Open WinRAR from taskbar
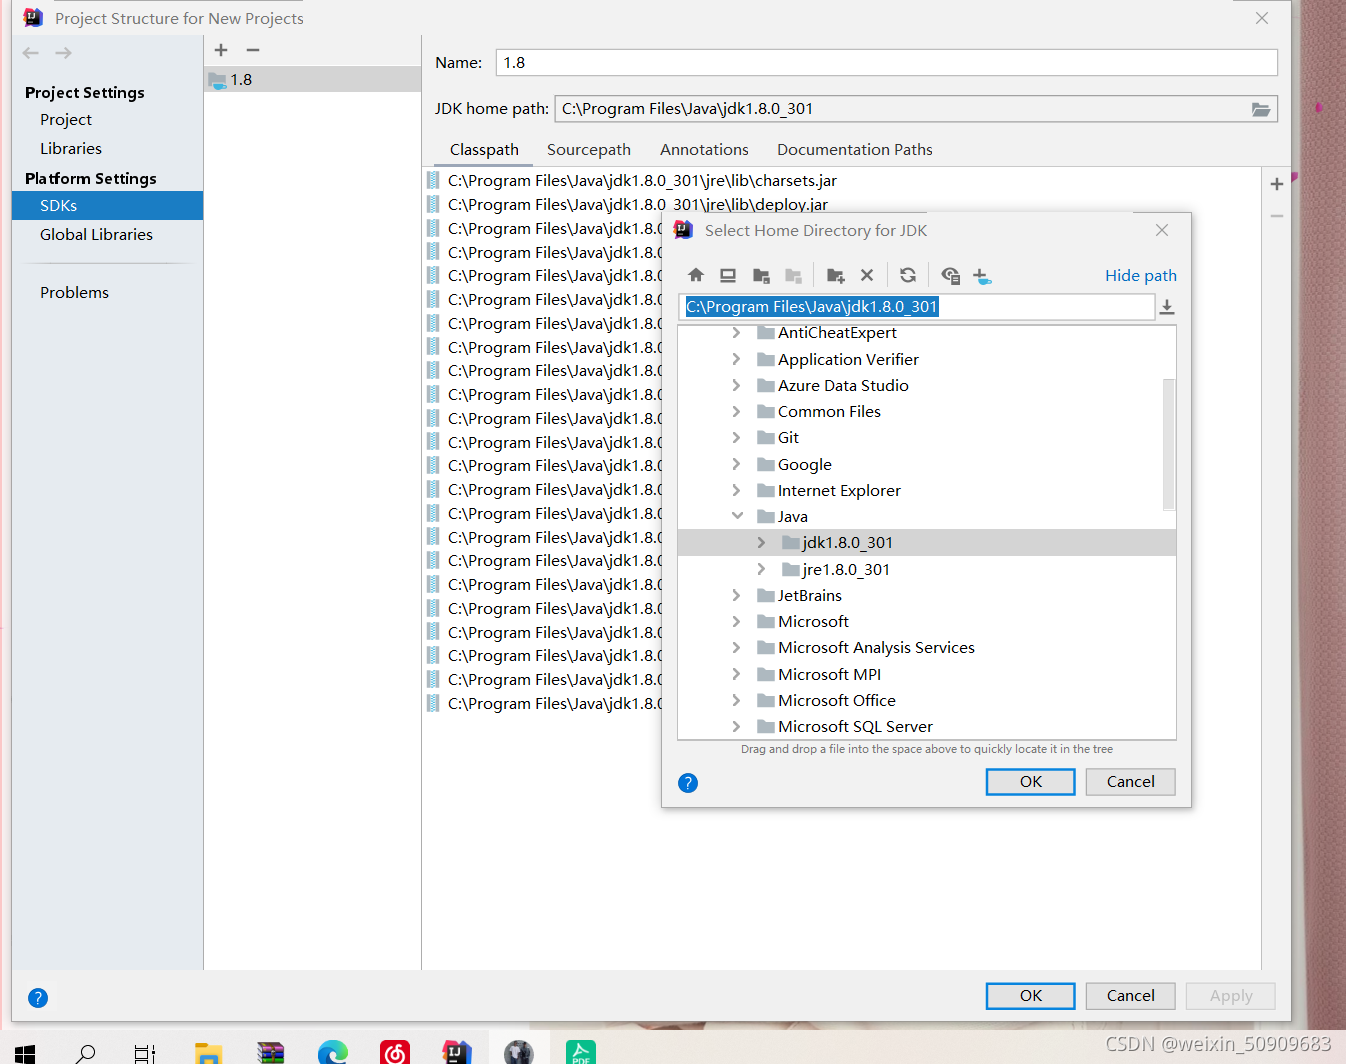Screen dimensions: 1346x1064 coord(270,1053)
